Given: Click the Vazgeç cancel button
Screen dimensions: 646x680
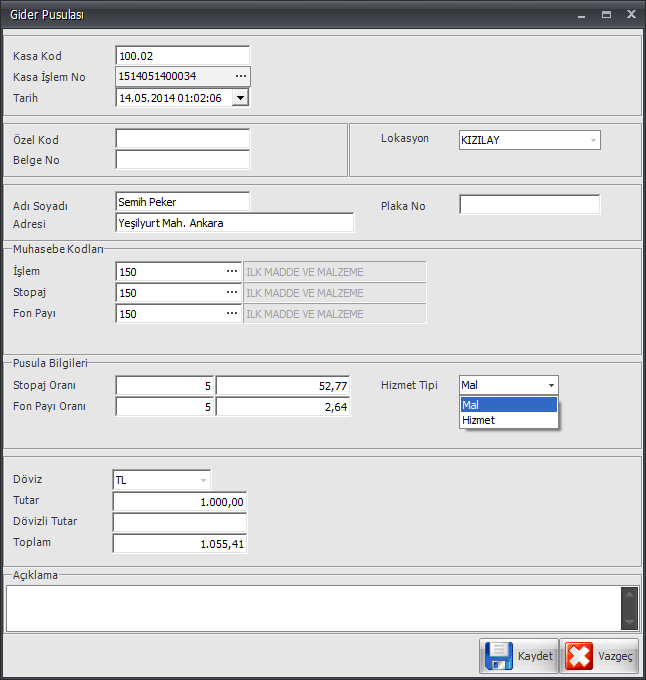Looking at the screenshot, I should coord(599,656).
